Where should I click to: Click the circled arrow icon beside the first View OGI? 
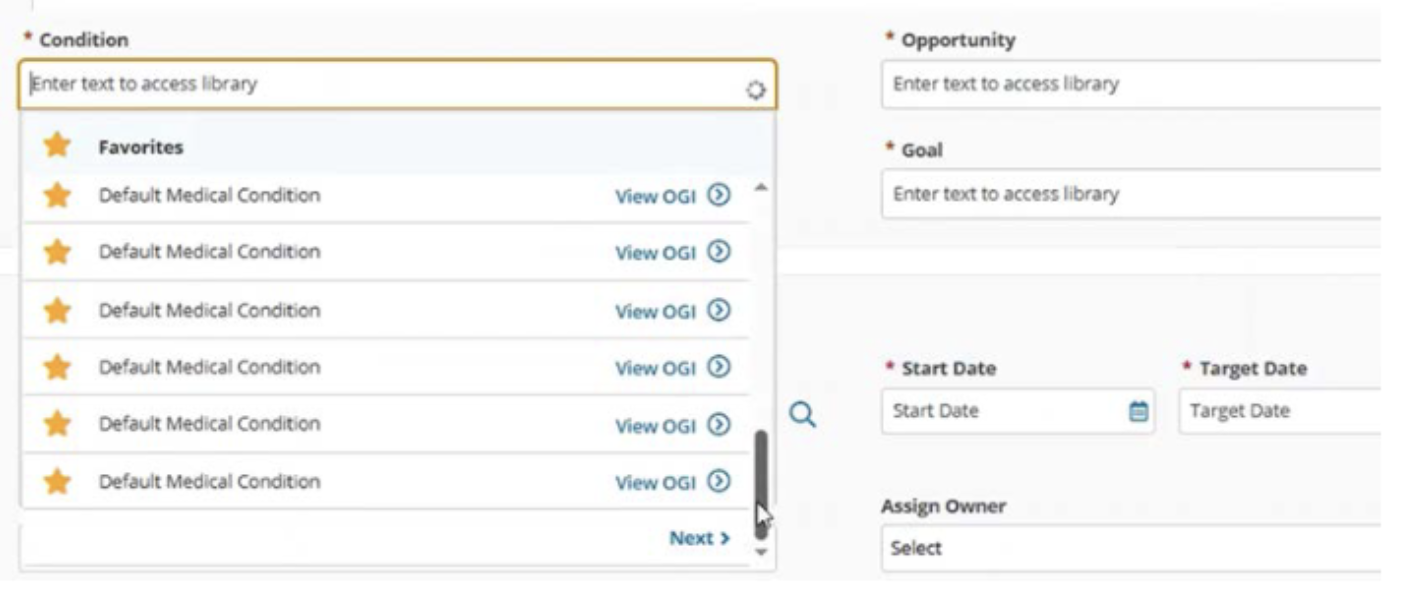718,195
